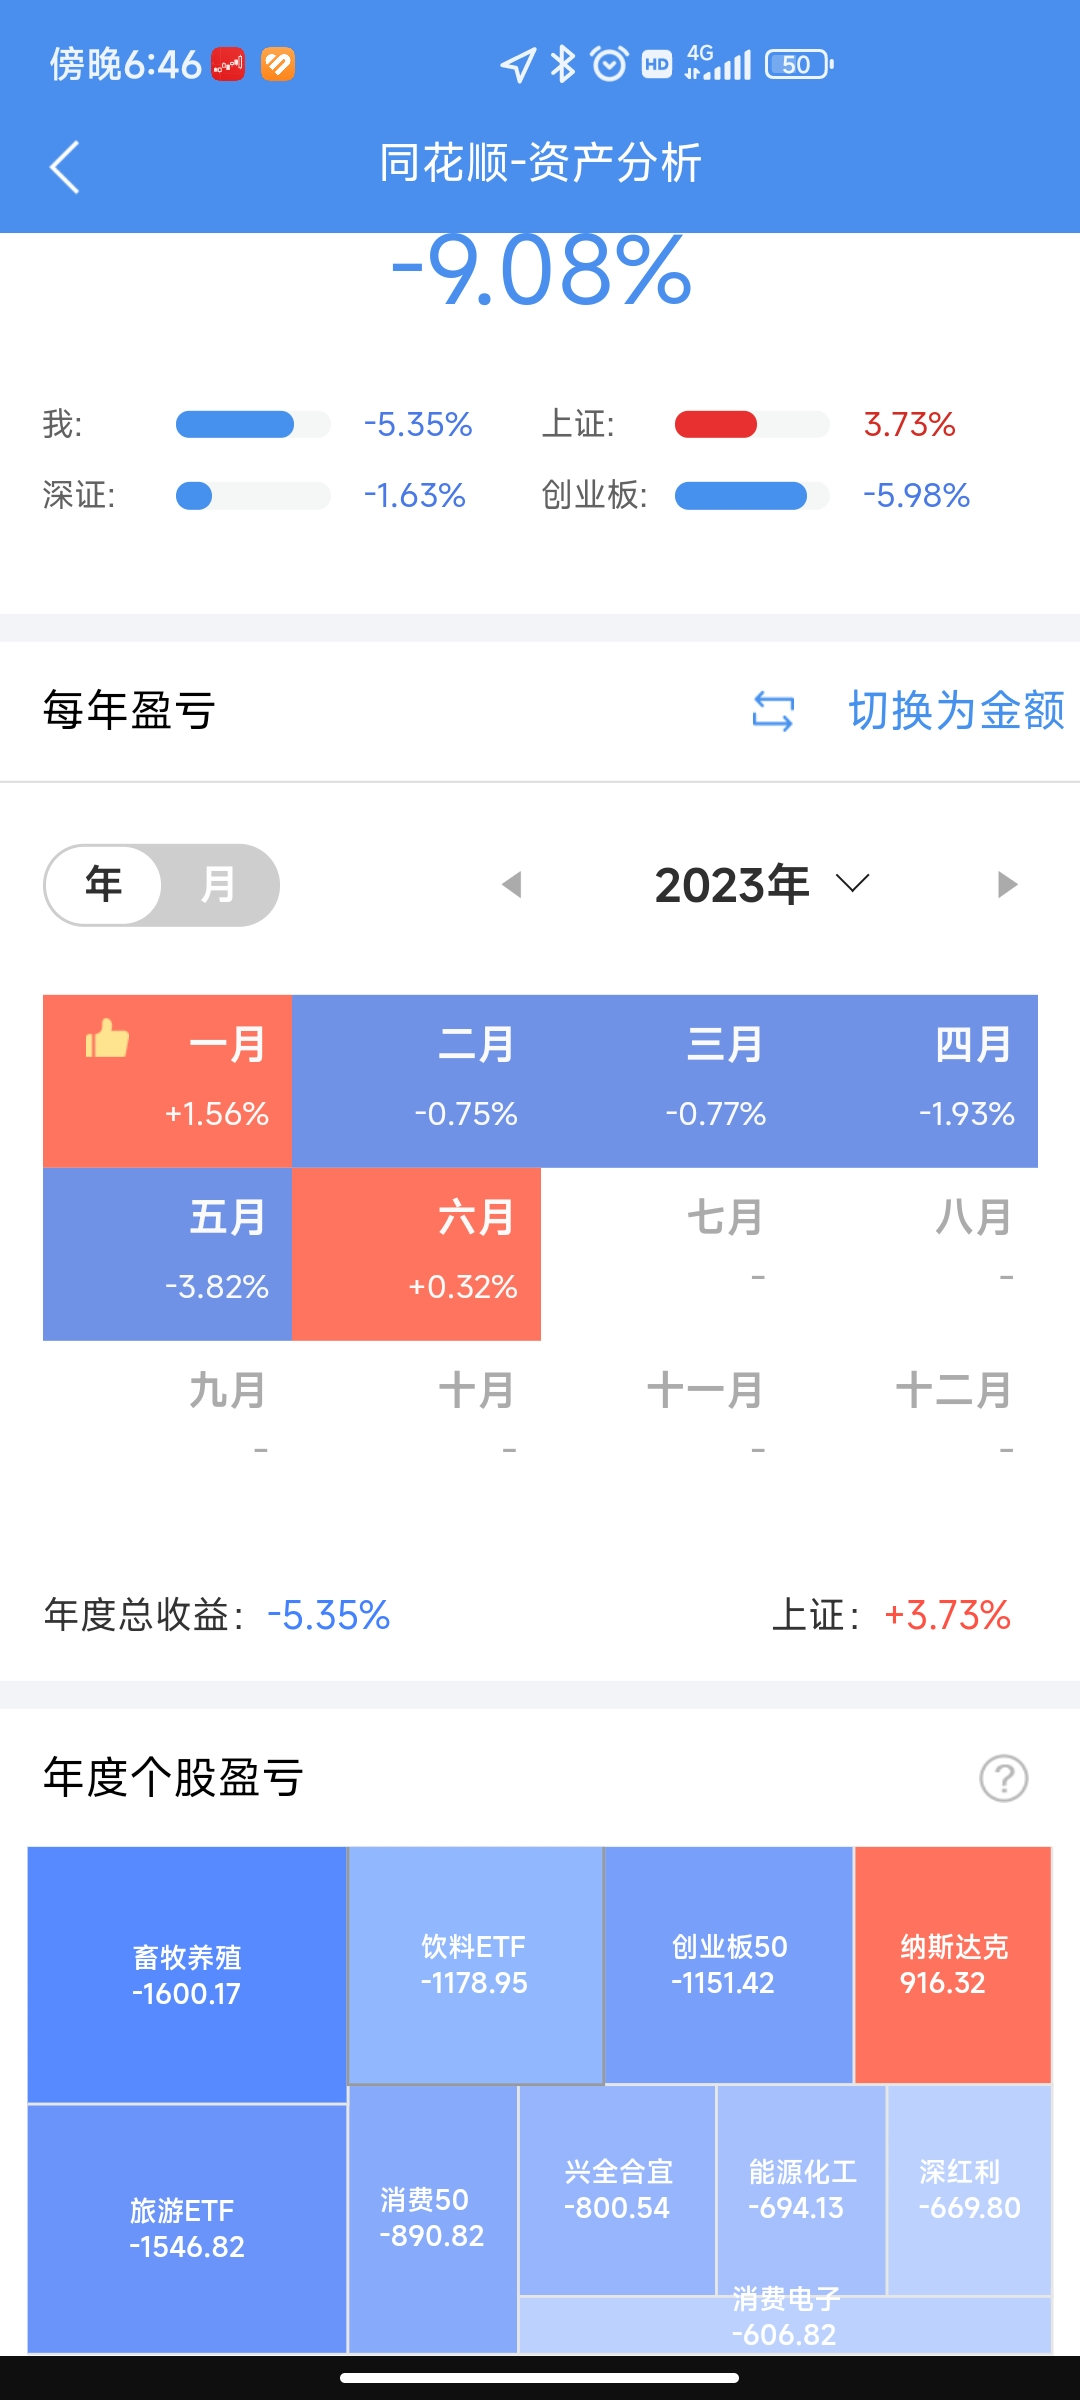Tap the thumbs-up icon on January

tap(107, 1039)
